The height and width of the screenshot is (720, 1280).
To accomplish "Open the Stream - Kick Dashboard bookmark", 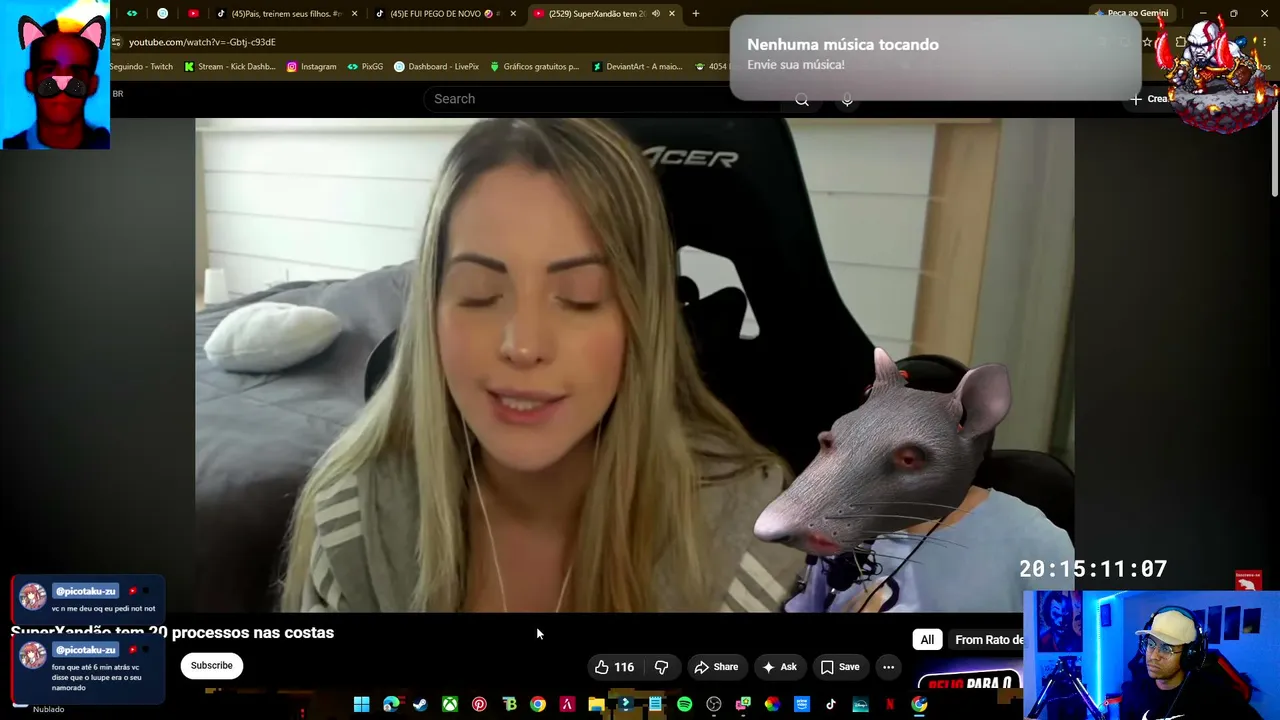I will (230, 67).
